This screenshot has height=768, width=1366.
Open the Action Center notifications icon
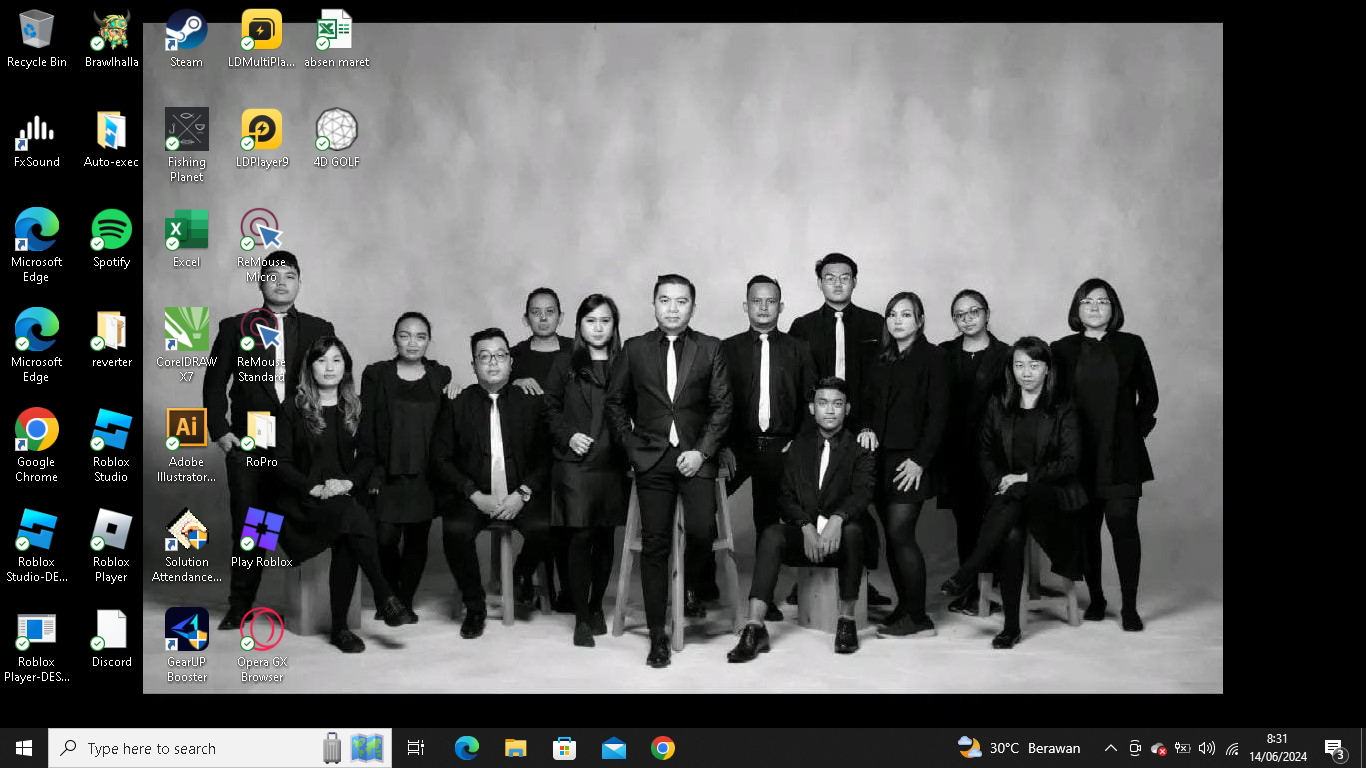click(x=1334, y=748)
